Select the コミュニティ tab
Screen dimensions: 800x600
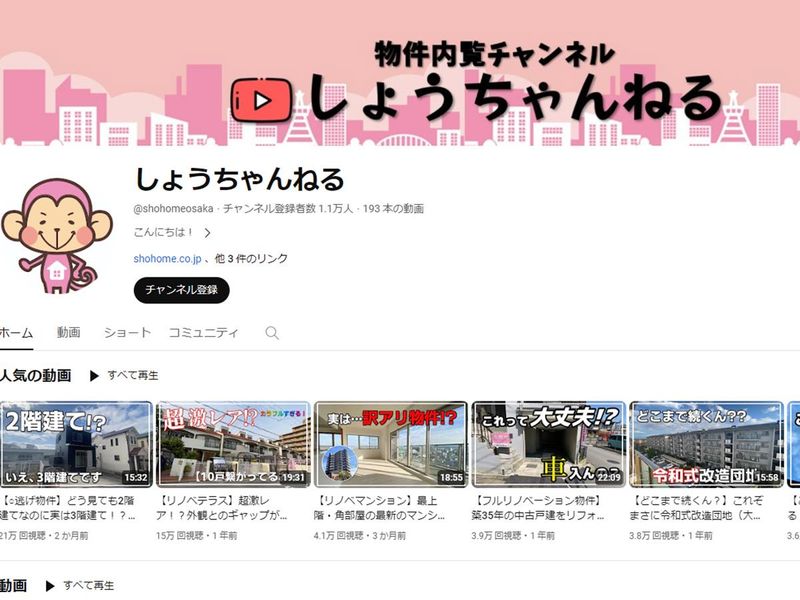[x=203, y=333]
